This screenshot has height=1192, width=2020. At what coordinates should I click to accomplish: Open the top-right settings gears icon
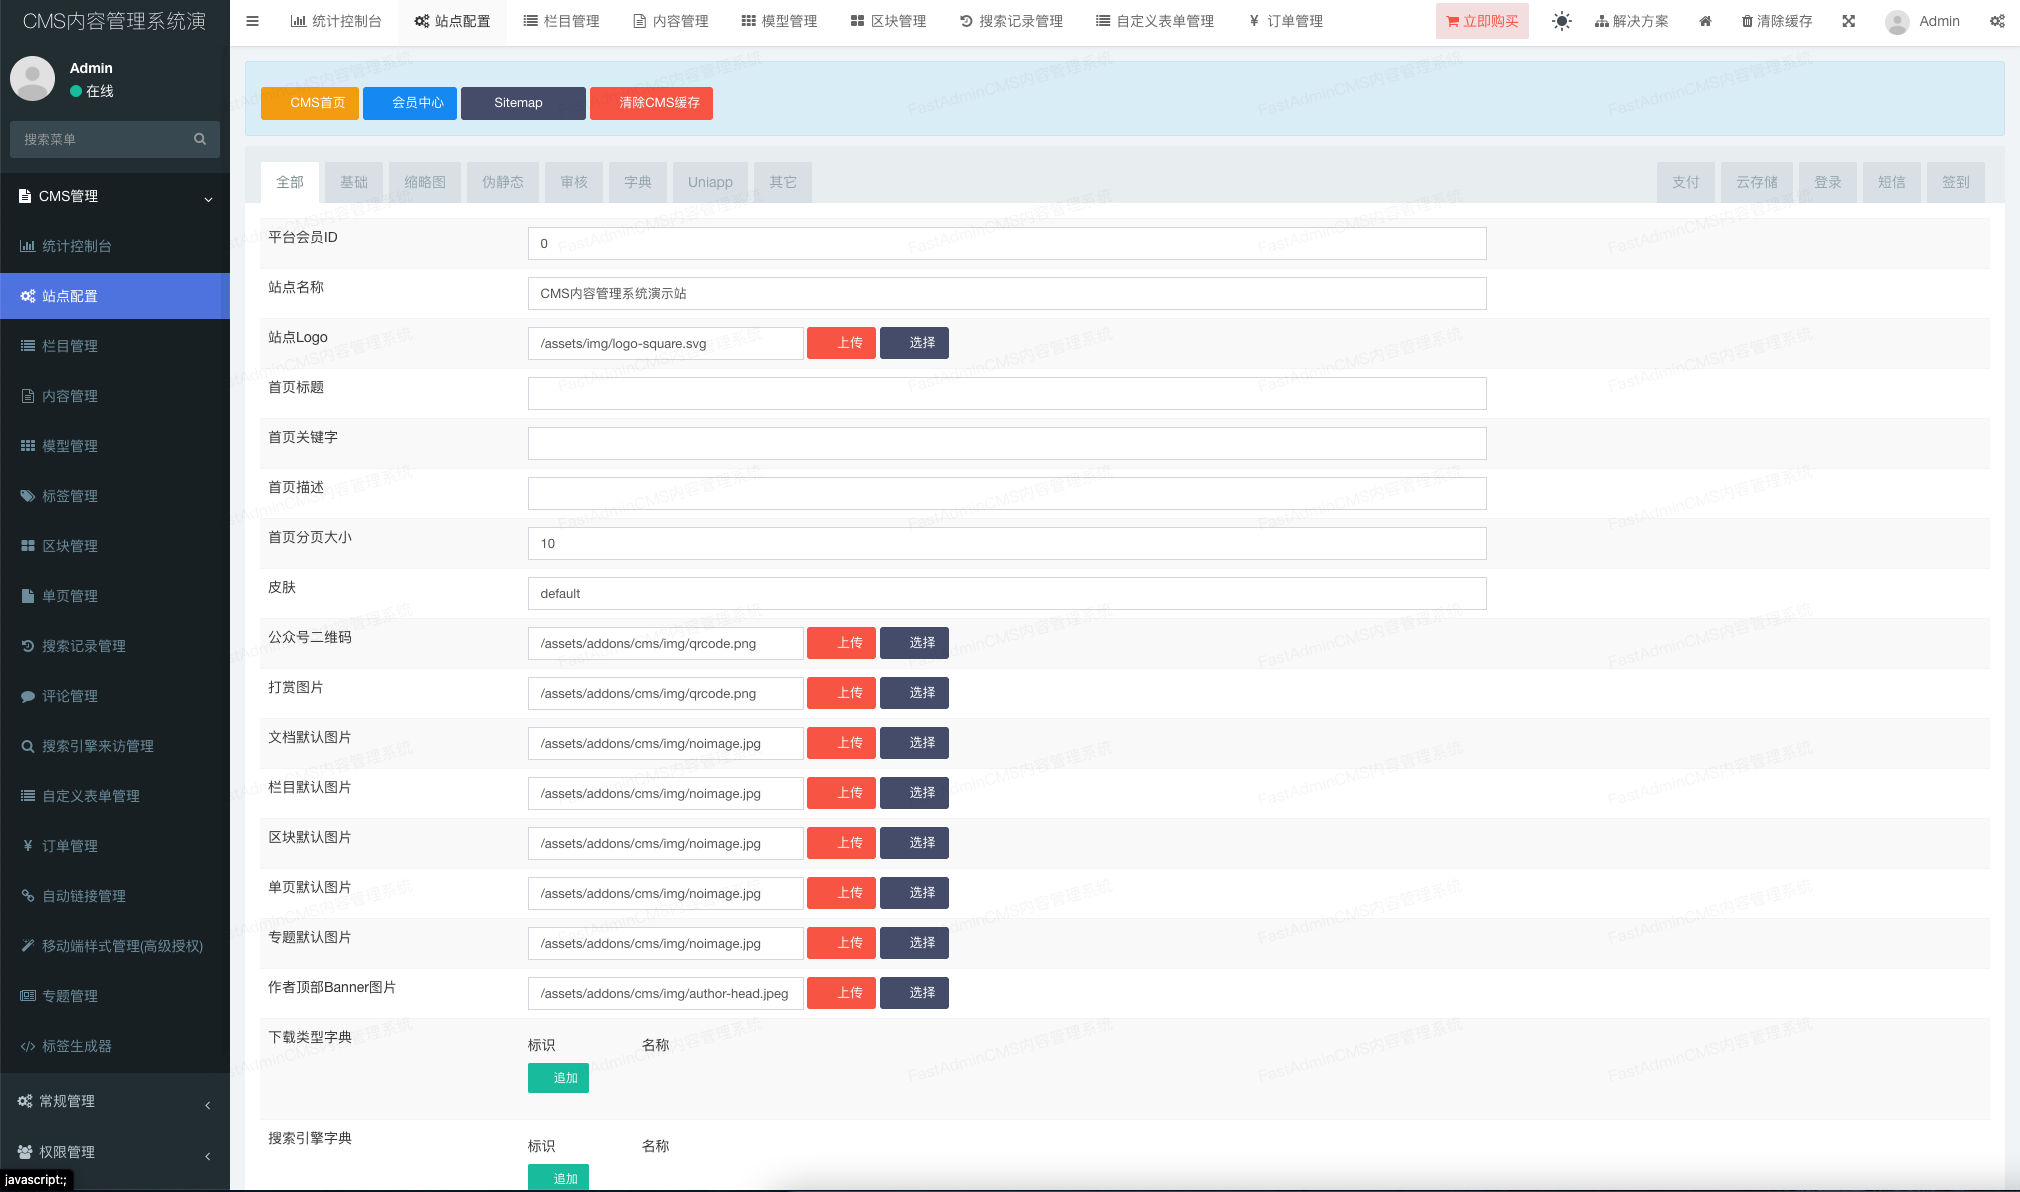coord(1996,21)
